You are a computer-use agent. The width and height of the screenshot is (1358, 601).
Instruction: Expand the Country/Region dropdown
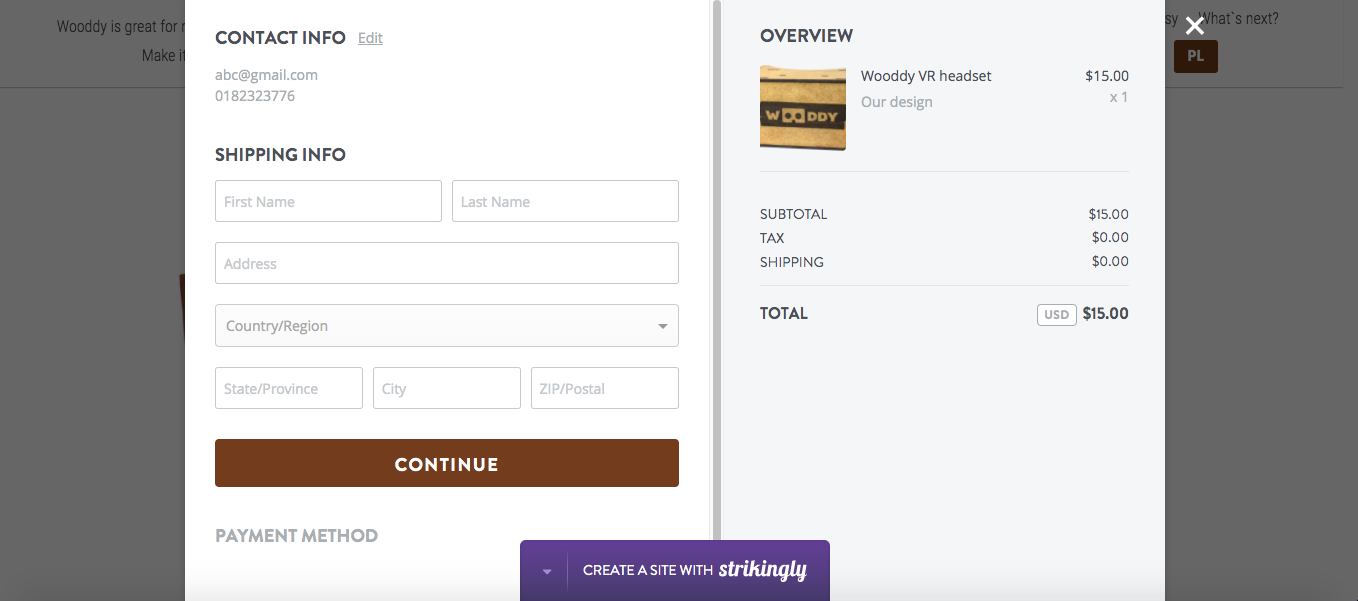tap(446, 325)
